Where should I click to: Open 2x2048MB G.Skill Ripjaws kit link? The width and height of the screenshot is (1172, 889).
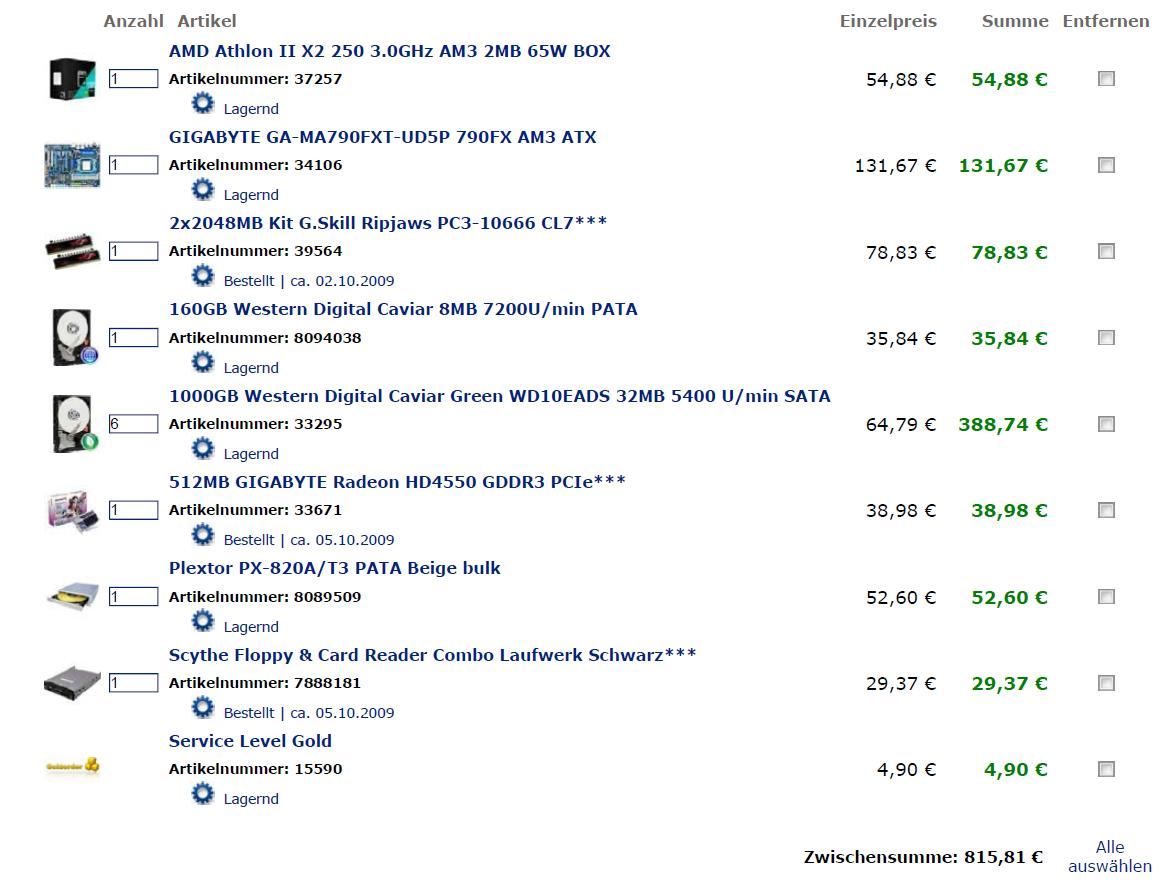tap(388, 223)
